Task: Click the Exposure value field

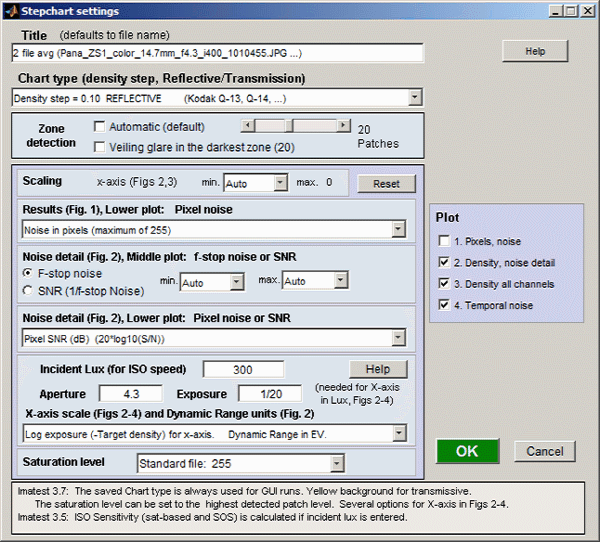Action: 270,393
